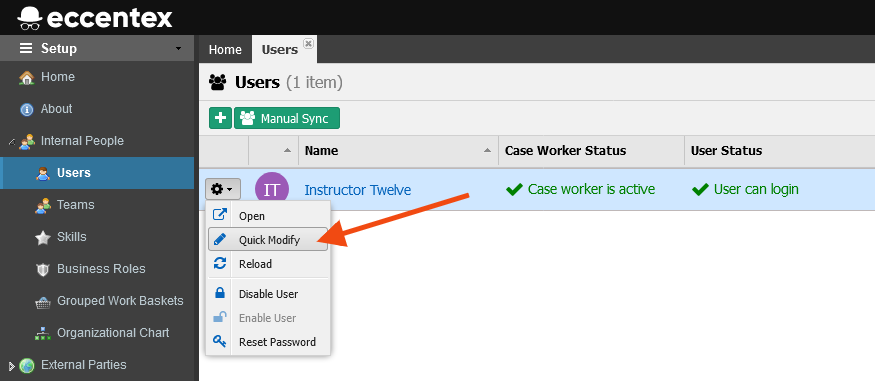
Task: Open the gear actions dropdown for Instructor Twelve
Action: point(223,190)
